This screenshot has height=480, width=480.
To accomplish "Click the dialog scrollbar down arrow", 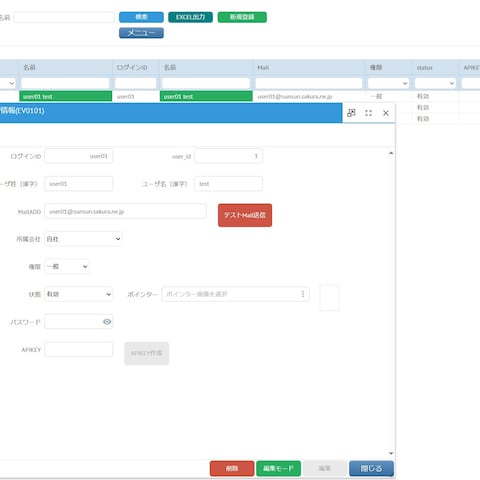I will [391, 453].
